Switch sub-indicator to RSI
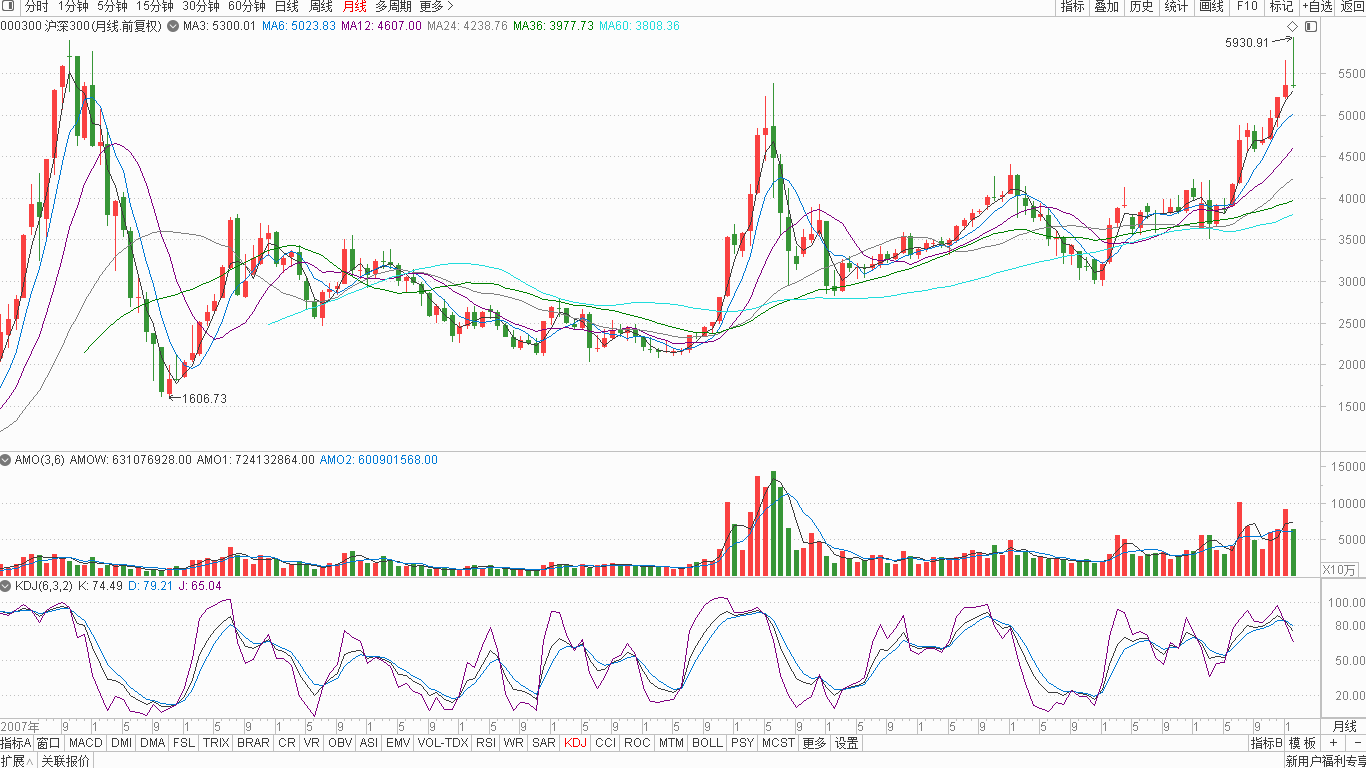Viewport: 1366px width, 768px height. 486,743
